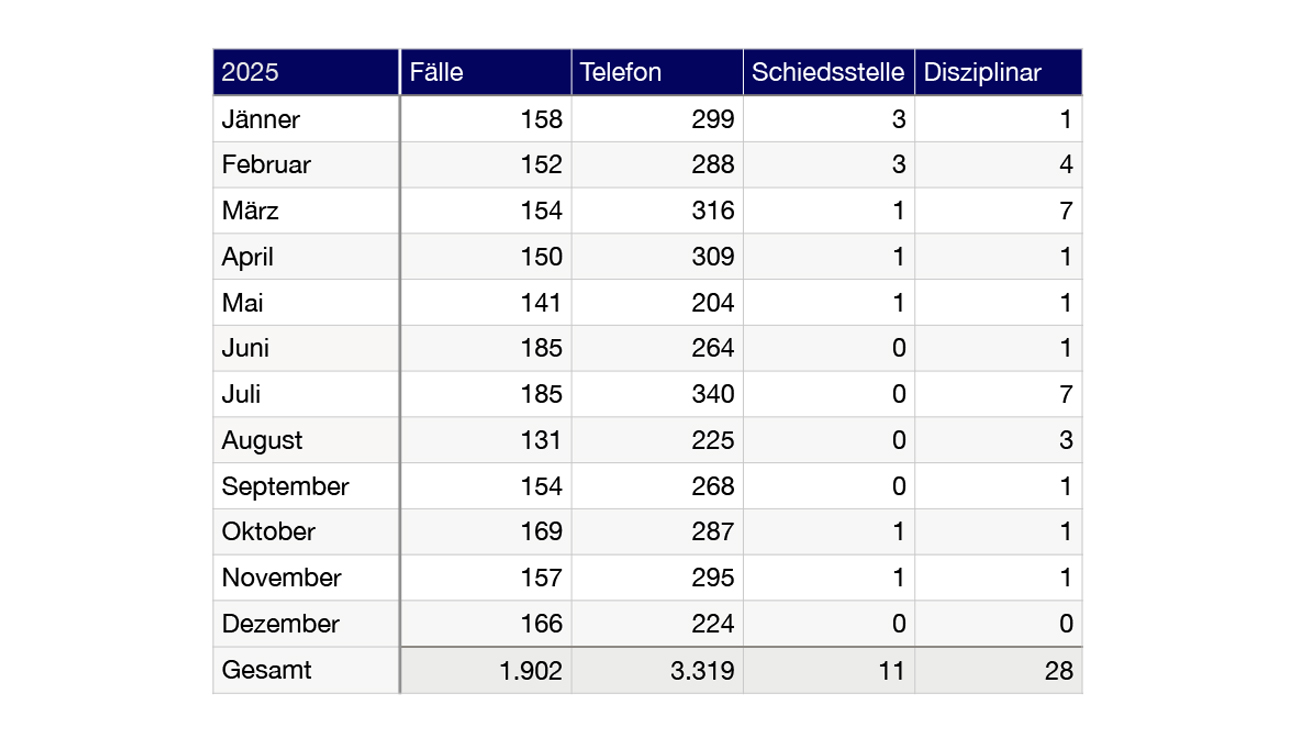Click the "Februar" row label
The width and height of the screenshot is (1300, 750).
305,165
